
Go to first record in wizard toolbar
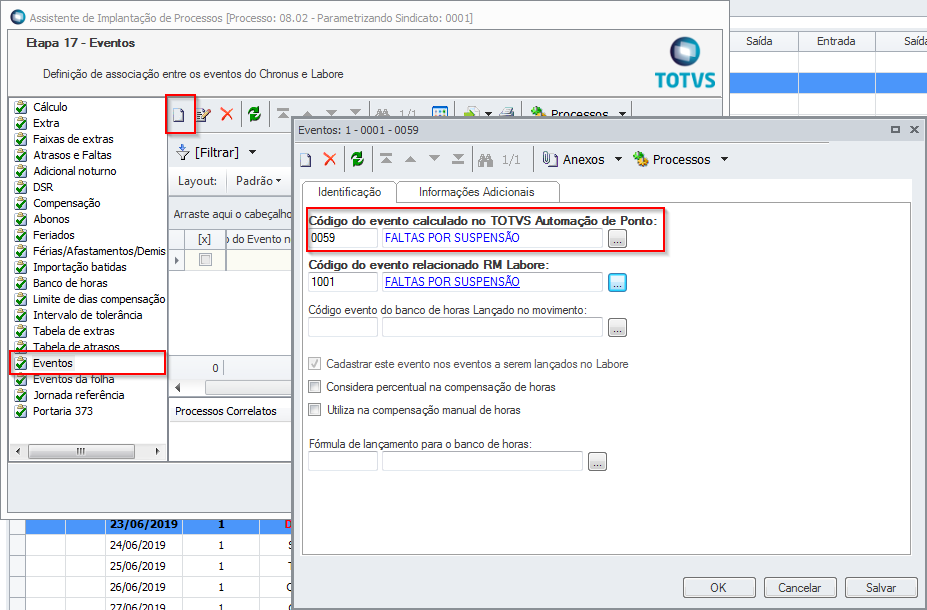tap(283, 113)
